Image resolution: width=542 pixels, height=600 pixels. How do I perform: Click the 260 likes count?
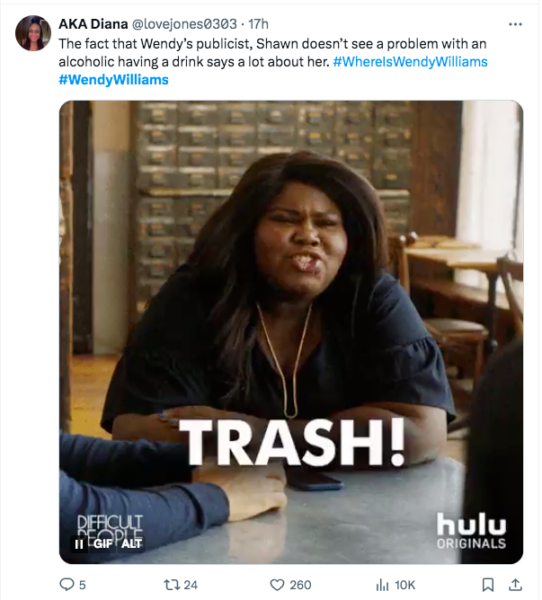(x=300, y=585)
